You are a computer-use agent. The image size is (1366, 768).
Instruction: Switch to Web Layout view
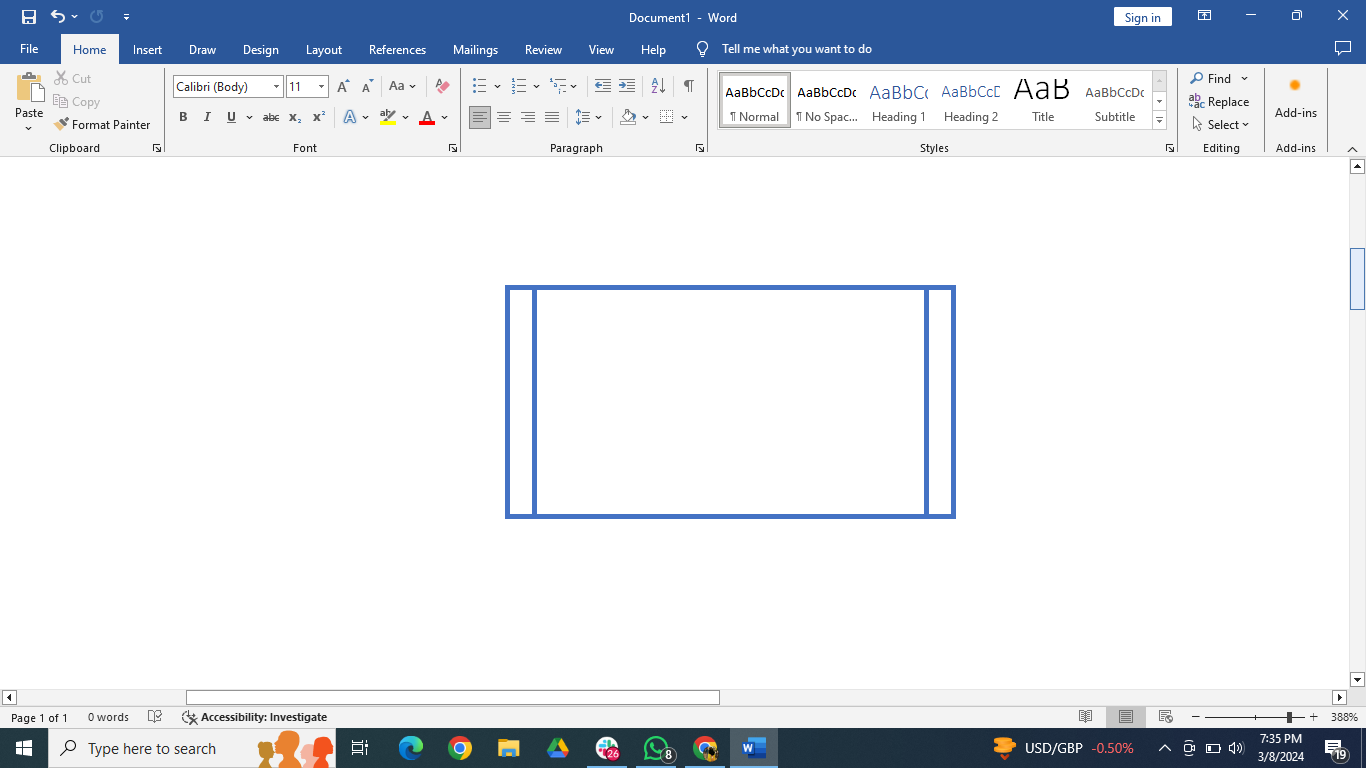coord(1165,717)
